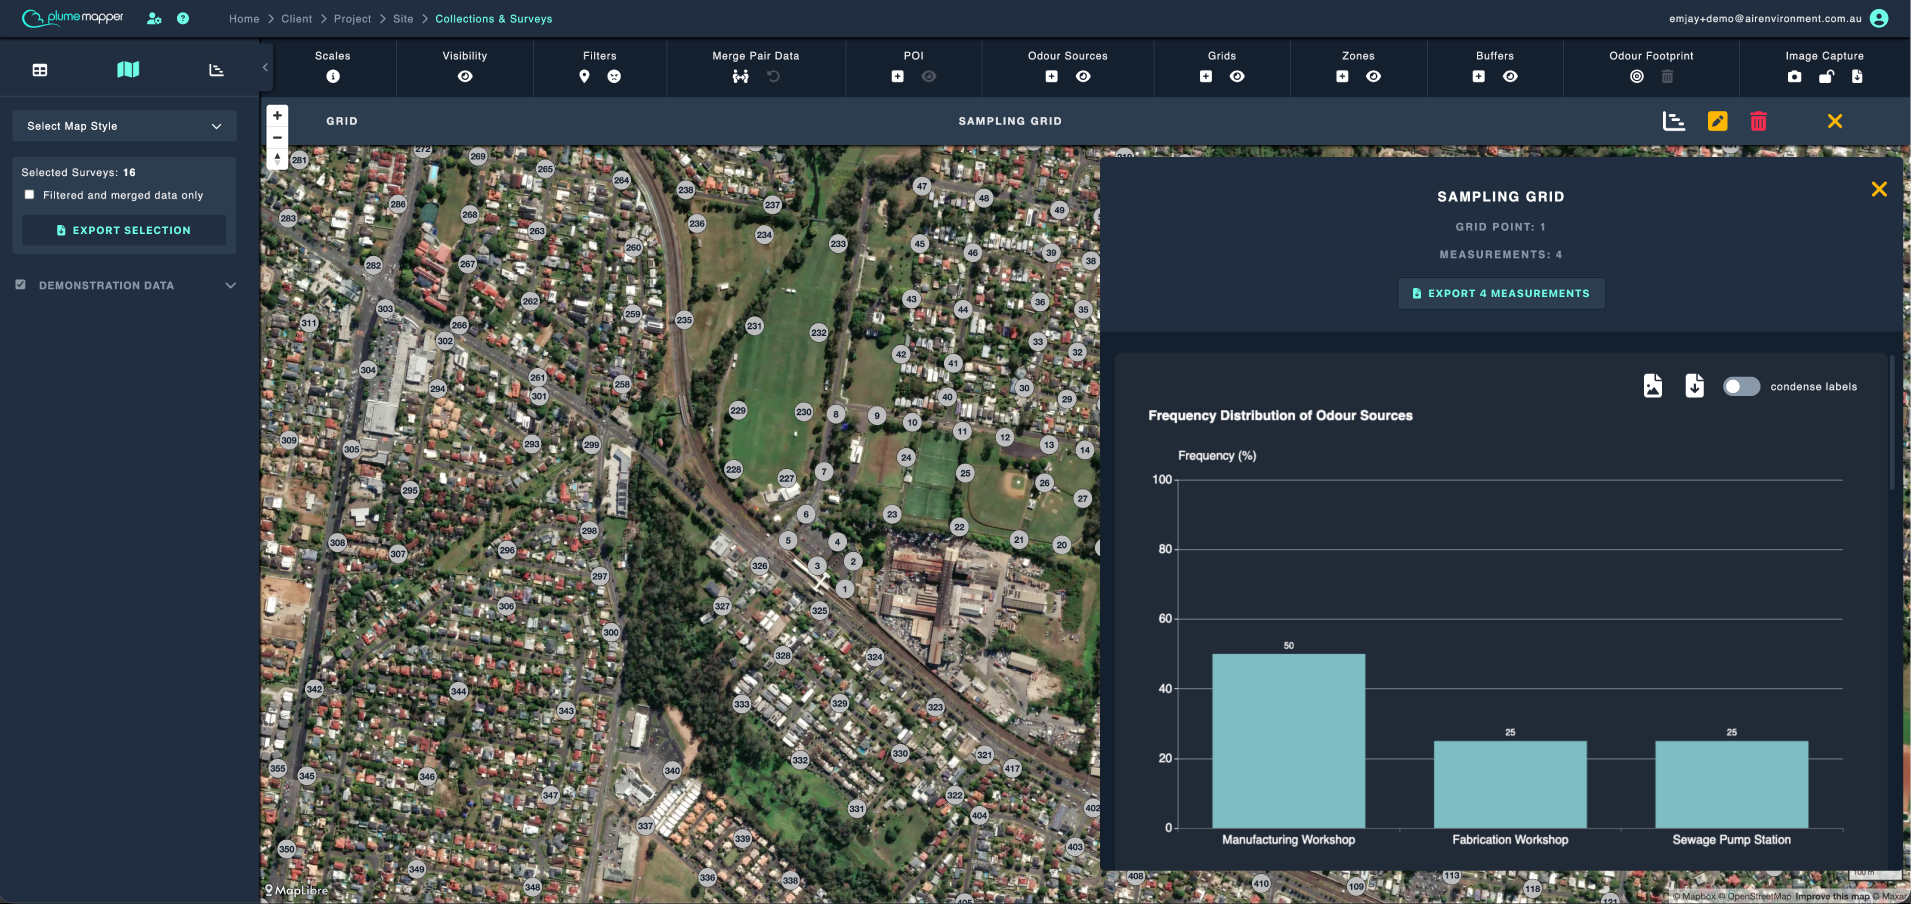Download captured image file icon
Screen dimensions: 1913x904
click(x=1857, y=76)
